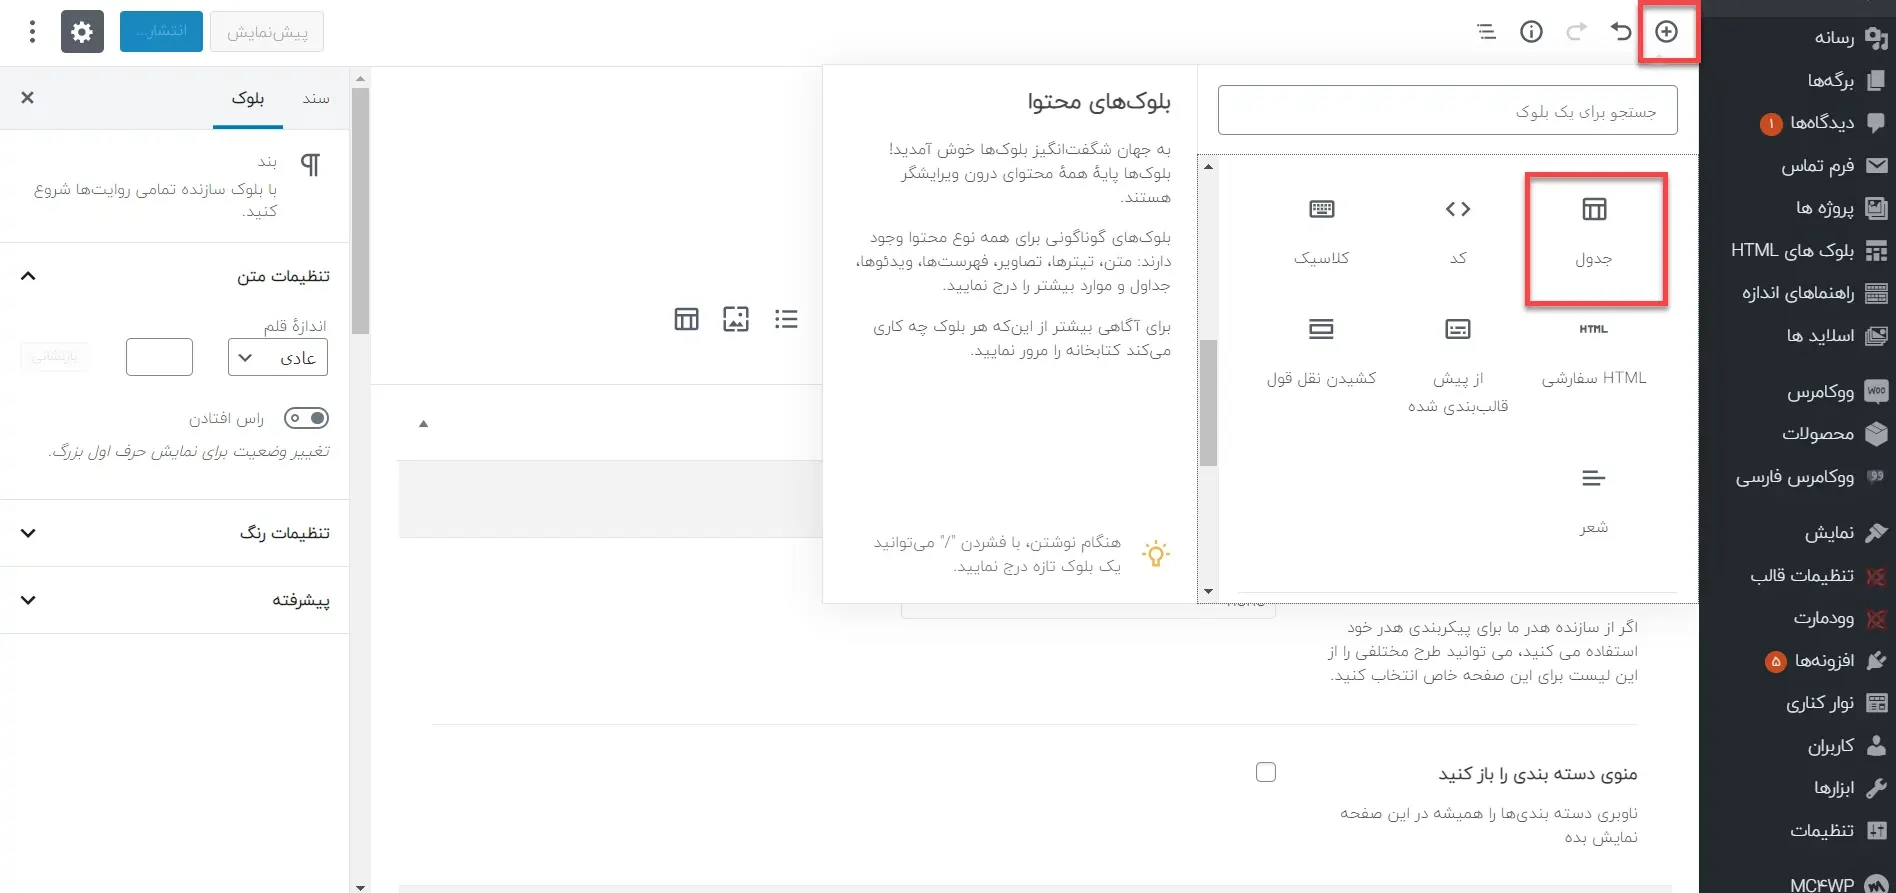Screen dimensions: 1896x893
Task: Insert the شعر verse block
Action: click(1594, 500)
